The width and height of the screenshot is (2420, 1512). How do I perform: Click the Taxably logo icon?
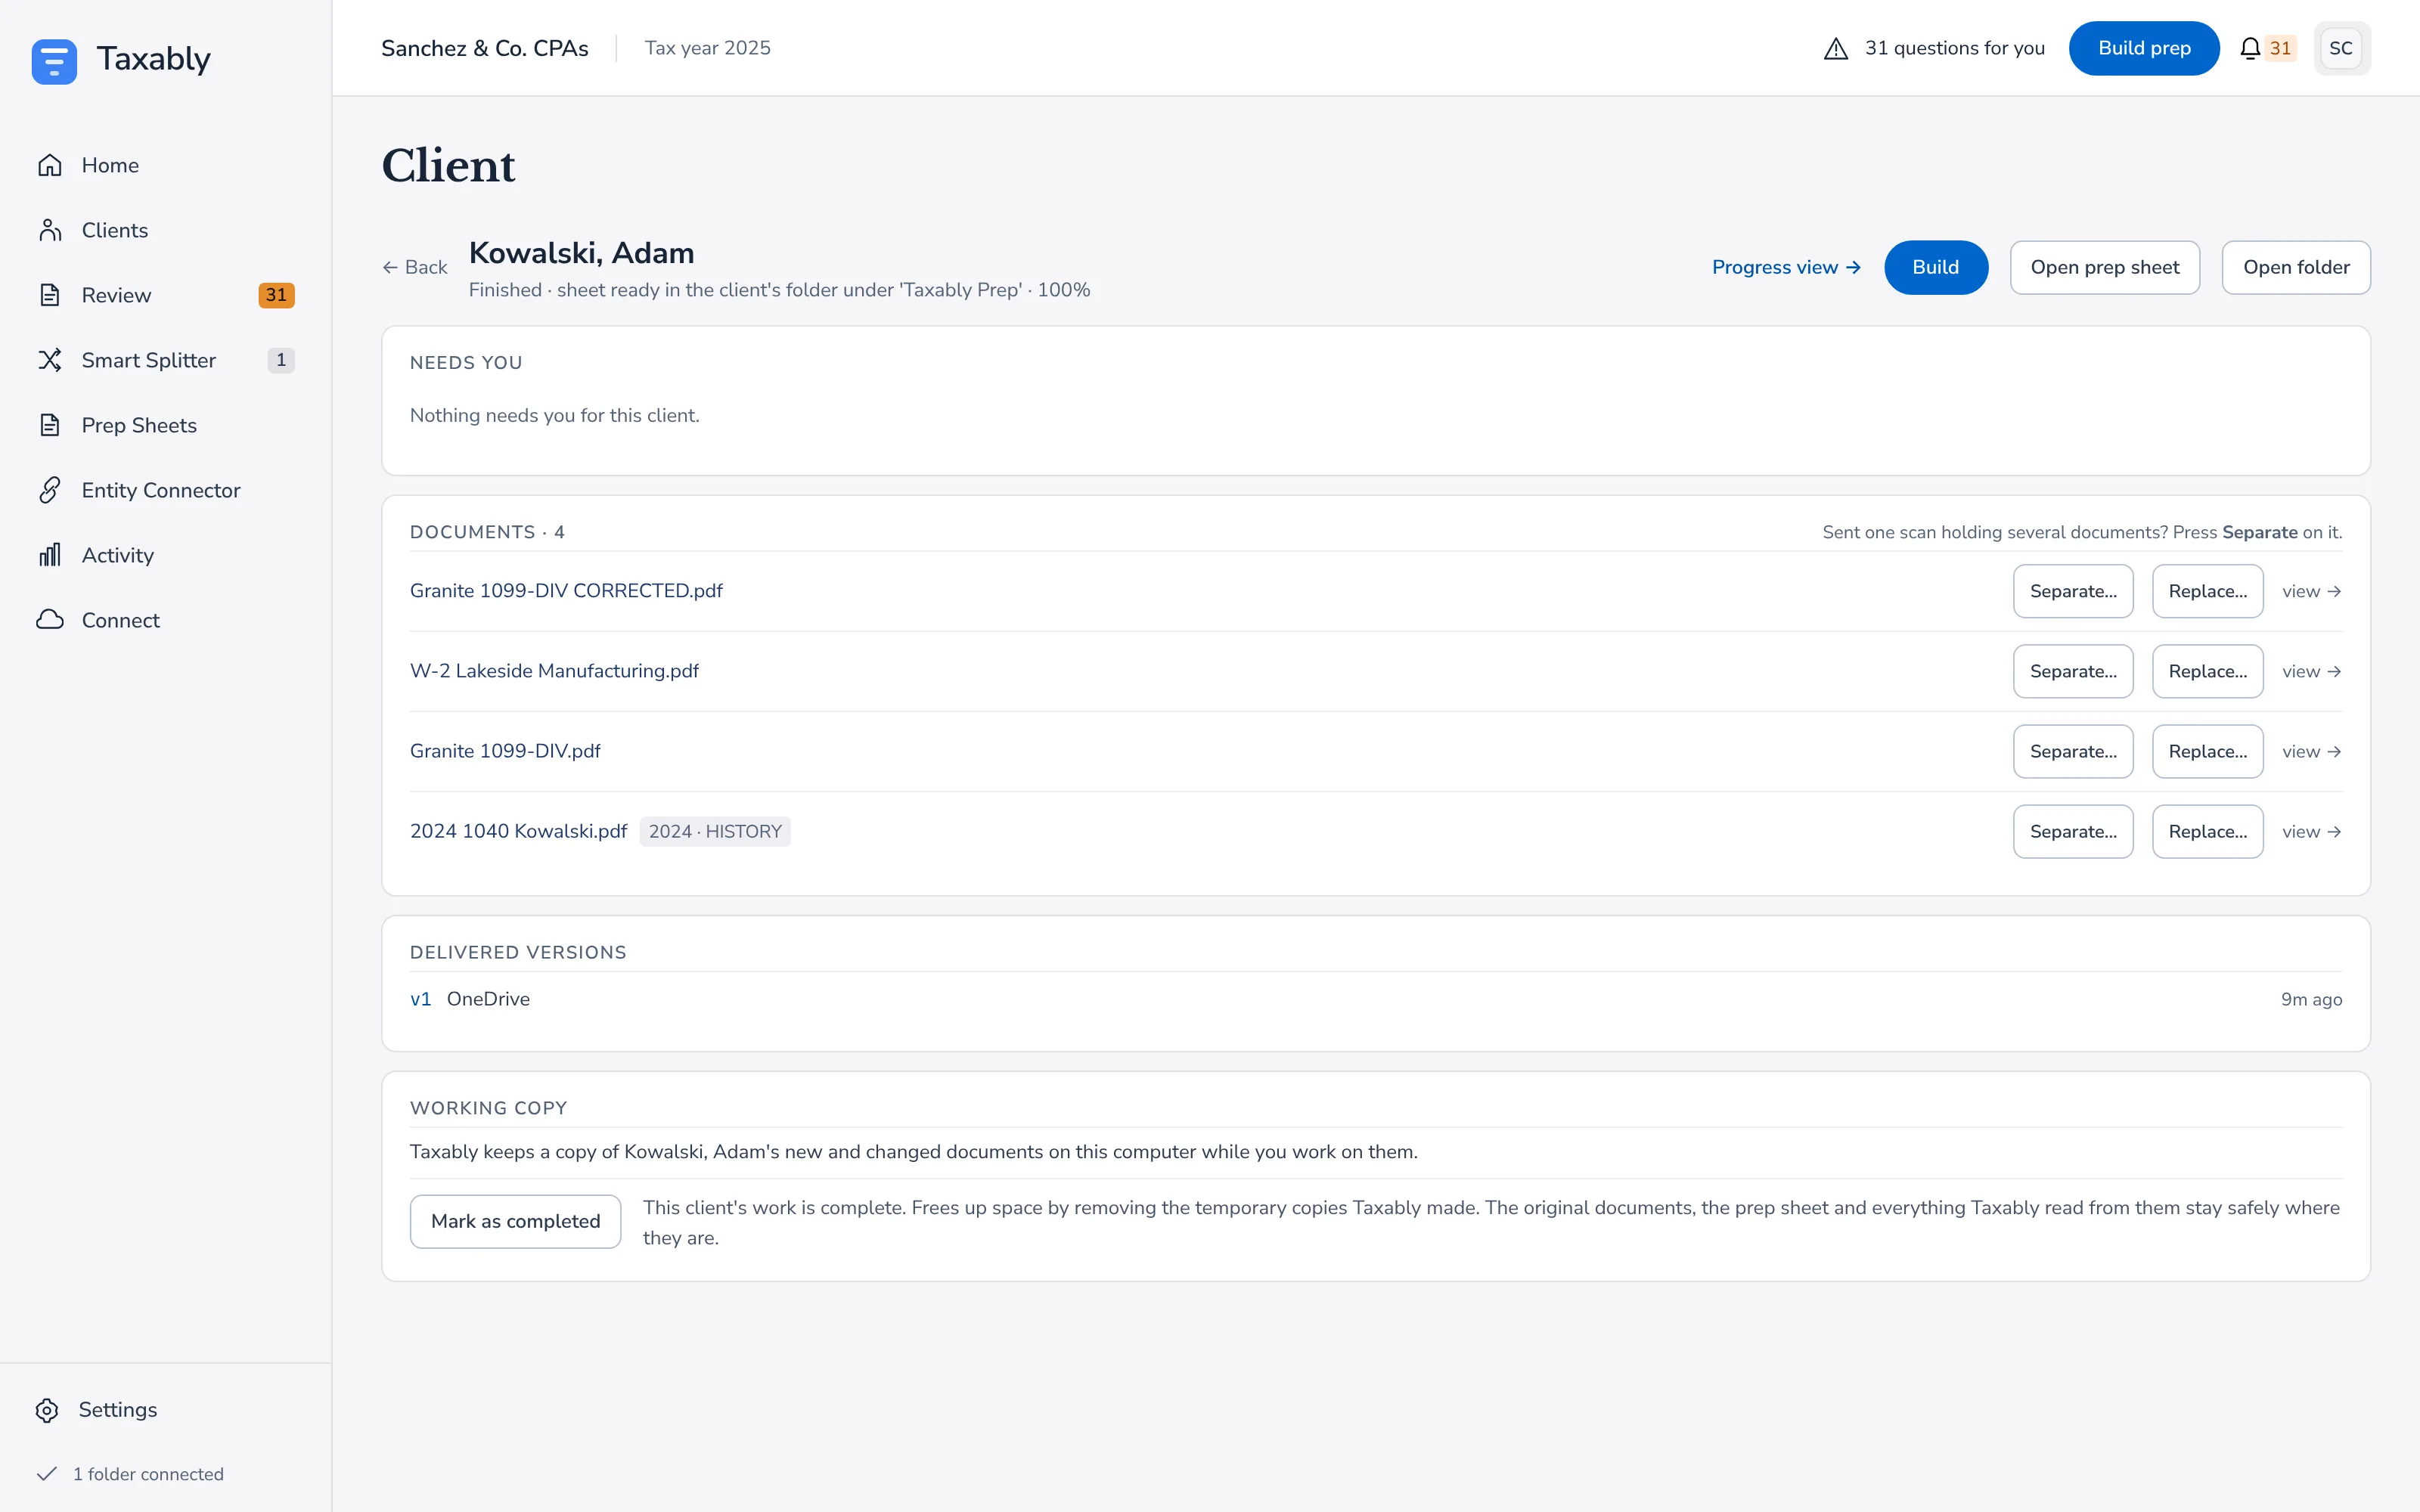54,61
